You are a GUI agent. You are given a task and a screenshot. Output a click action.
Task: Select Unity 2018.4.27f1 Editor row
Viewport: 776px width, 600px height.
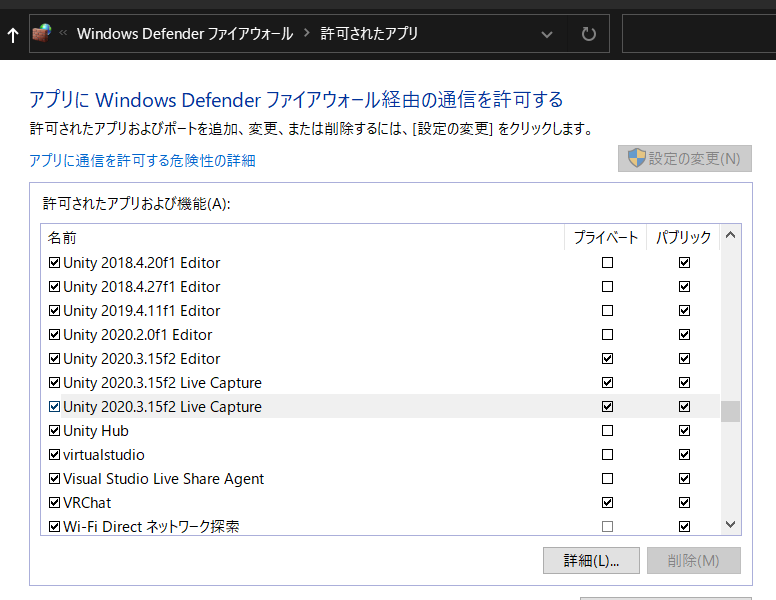tap(381, 287)
